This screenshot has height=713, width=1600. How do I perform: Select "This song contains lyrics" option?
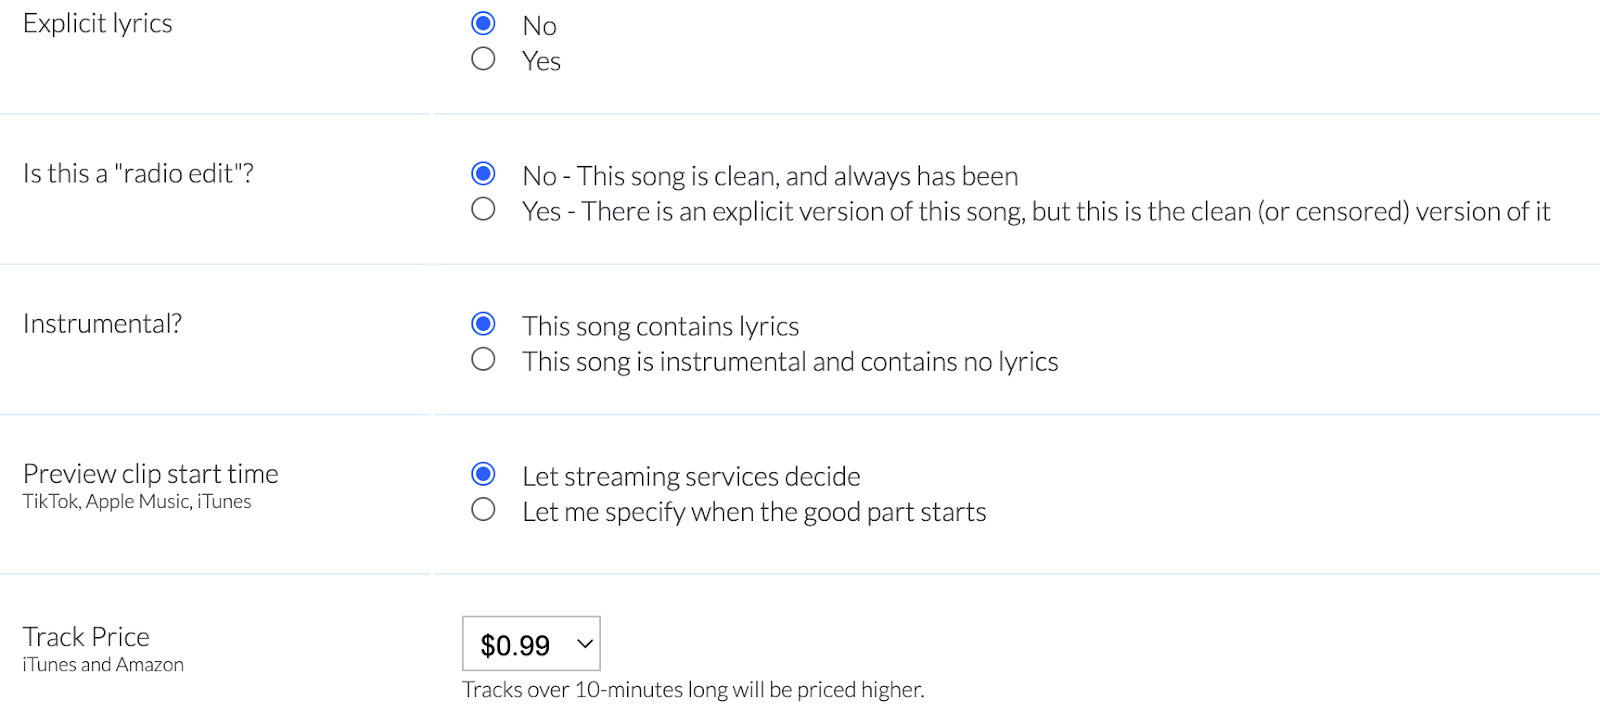tap(483, 324)
